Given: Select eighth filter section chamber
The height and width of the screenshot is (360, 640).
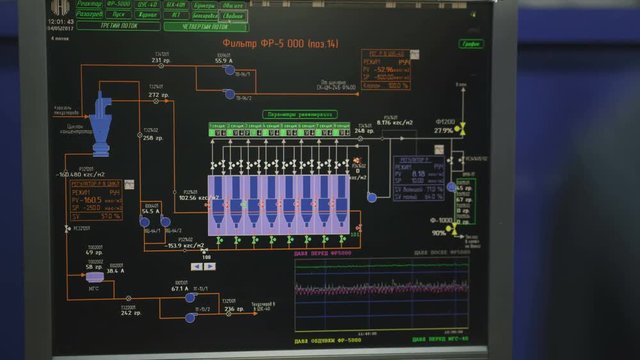Looking at the screenshot, I should click(x=341, y=205).
